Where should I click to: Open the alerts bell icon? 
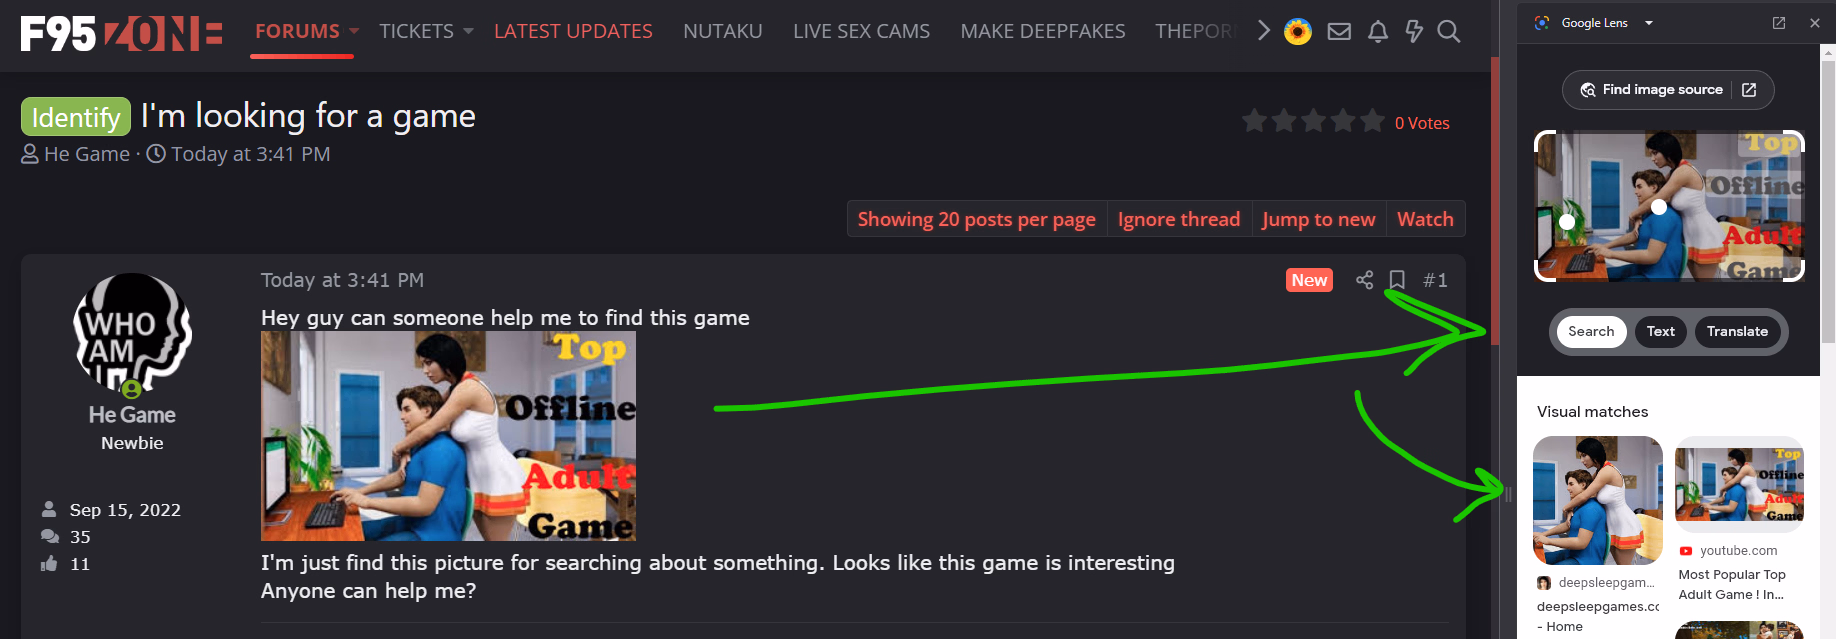pos(1378,32)
